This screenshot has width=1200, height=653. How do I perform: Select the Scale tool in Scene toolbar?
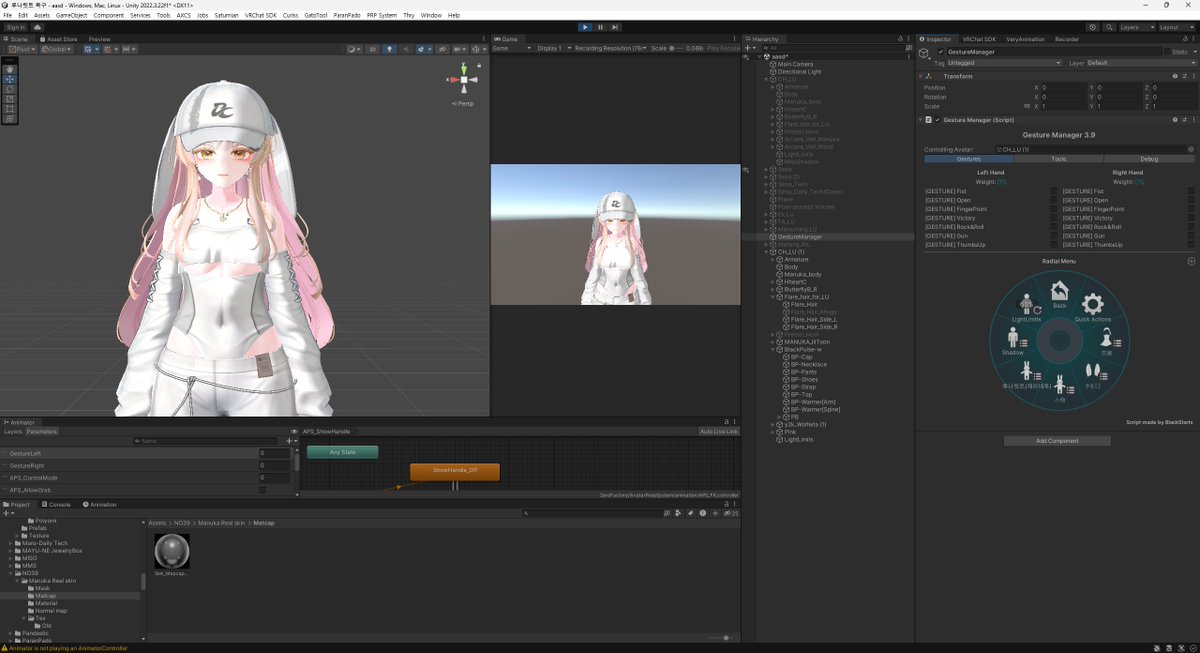click(x=10, y=99)
